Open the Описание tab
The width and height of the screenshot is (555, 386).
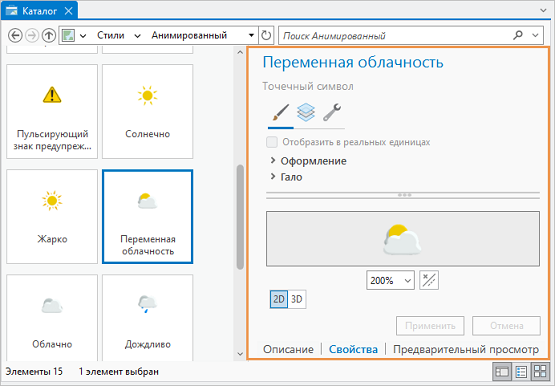click(x=288, y=349)
